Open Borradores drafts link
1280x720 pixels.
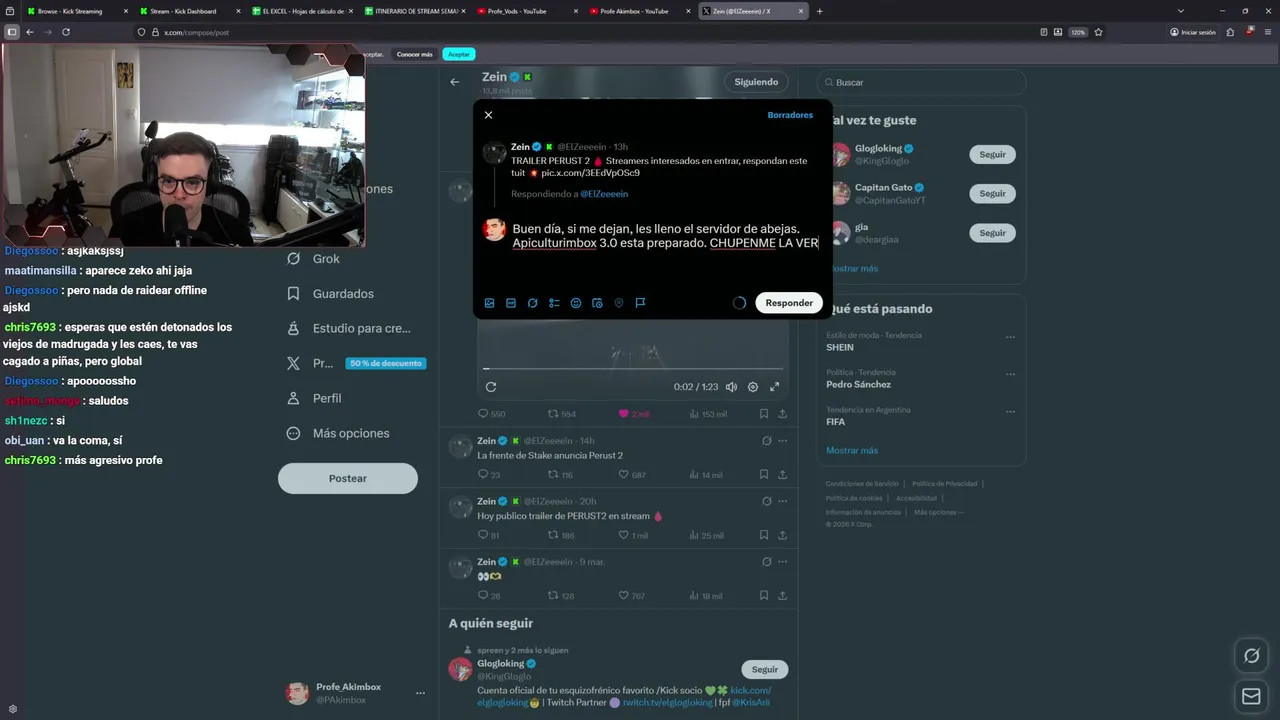[790, 115]
